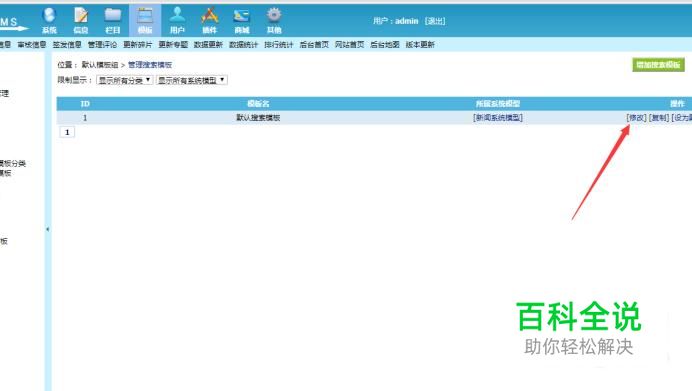Open the 插件 (Plugin) tools icon

tap(210, 20)
